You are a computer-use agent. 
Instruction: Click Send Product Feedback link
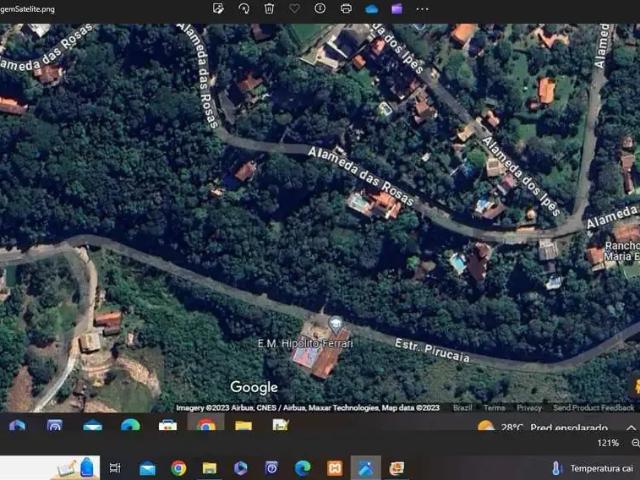coord(593,408)
